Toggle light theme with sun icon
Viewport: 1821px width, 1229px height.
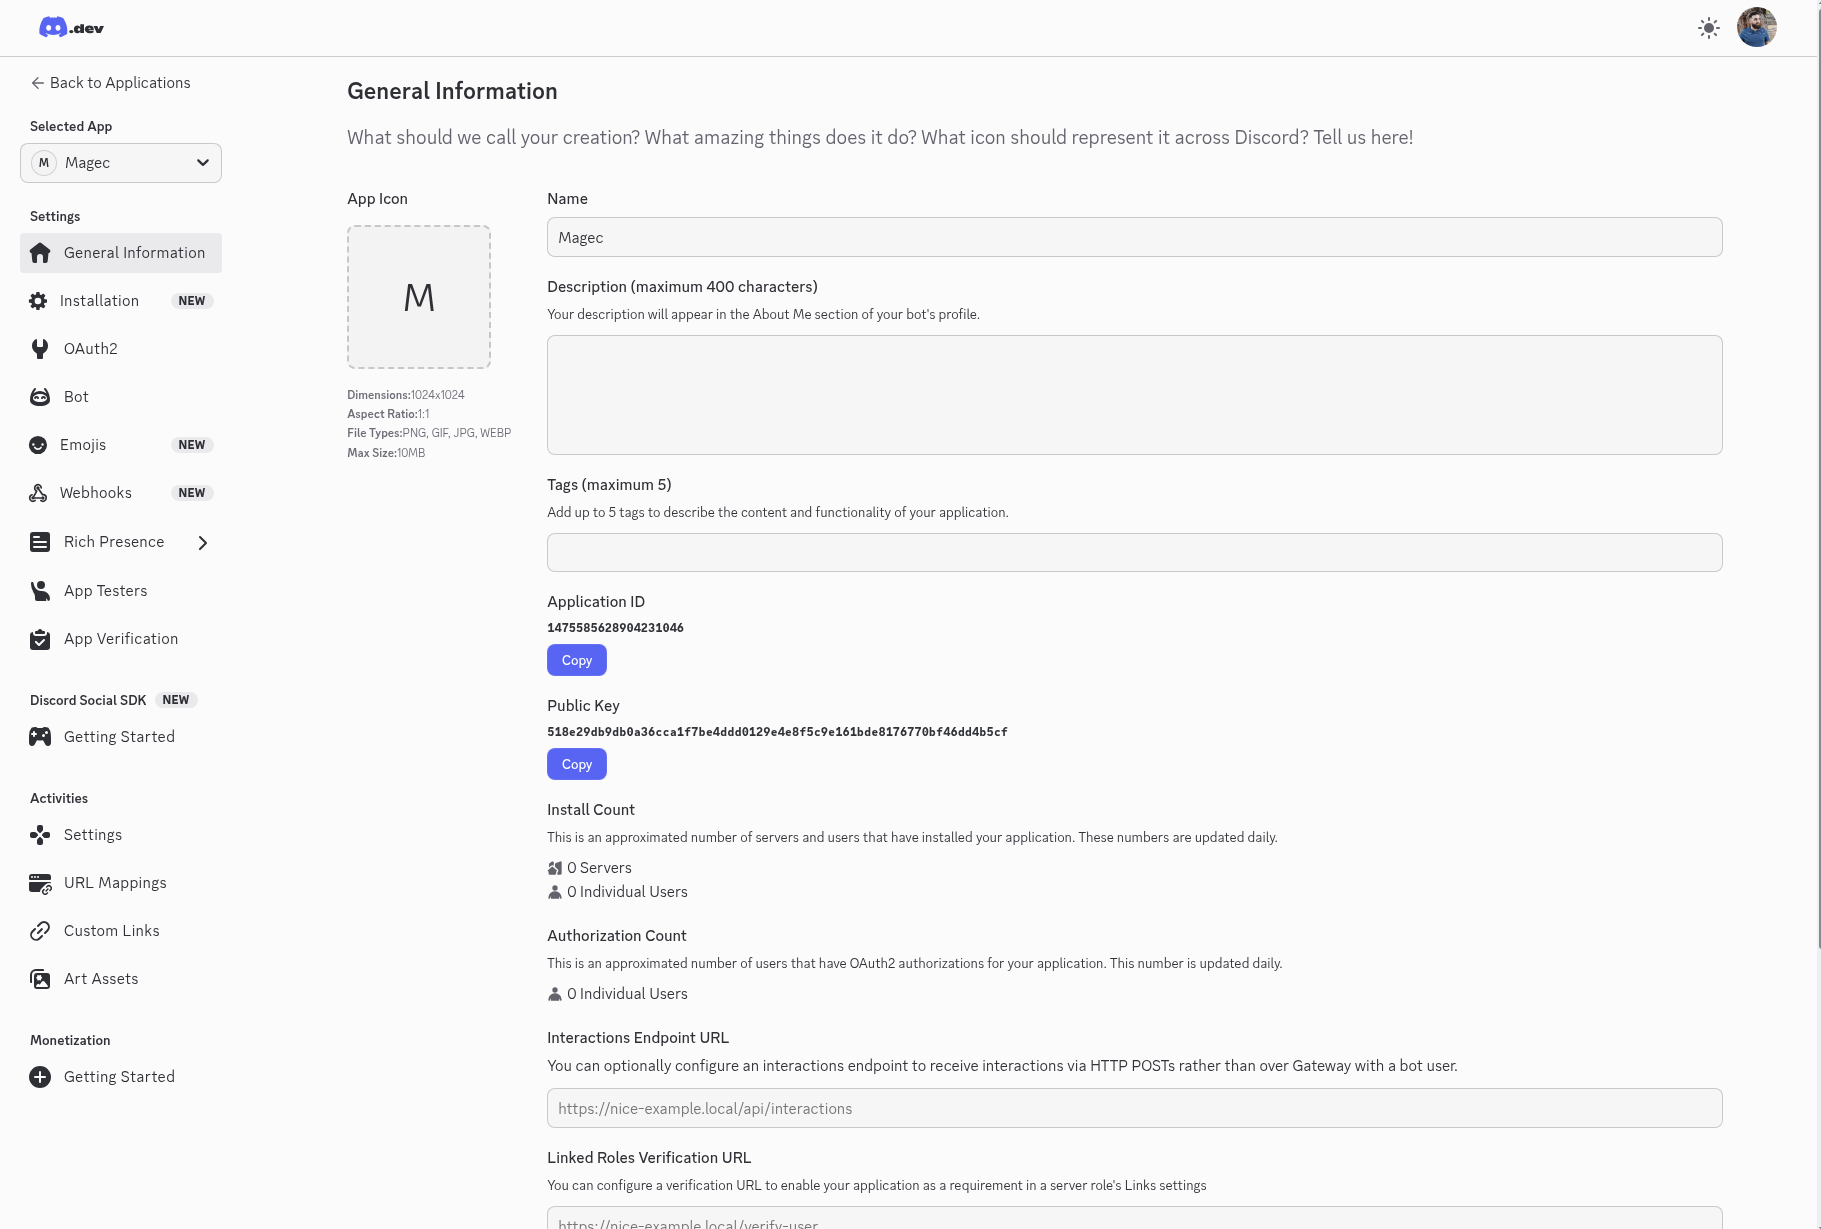(x=1708, y=27)
